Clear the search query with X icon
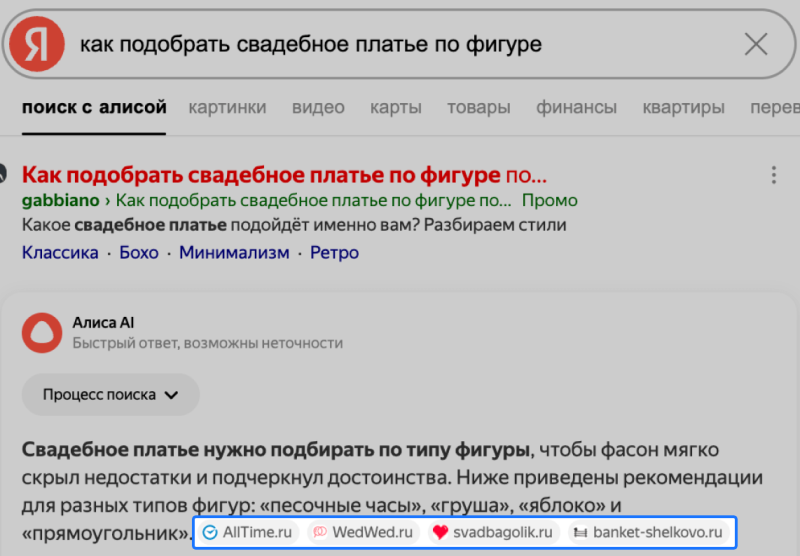The width and height of the screenshot is (800, 556). 756,44
